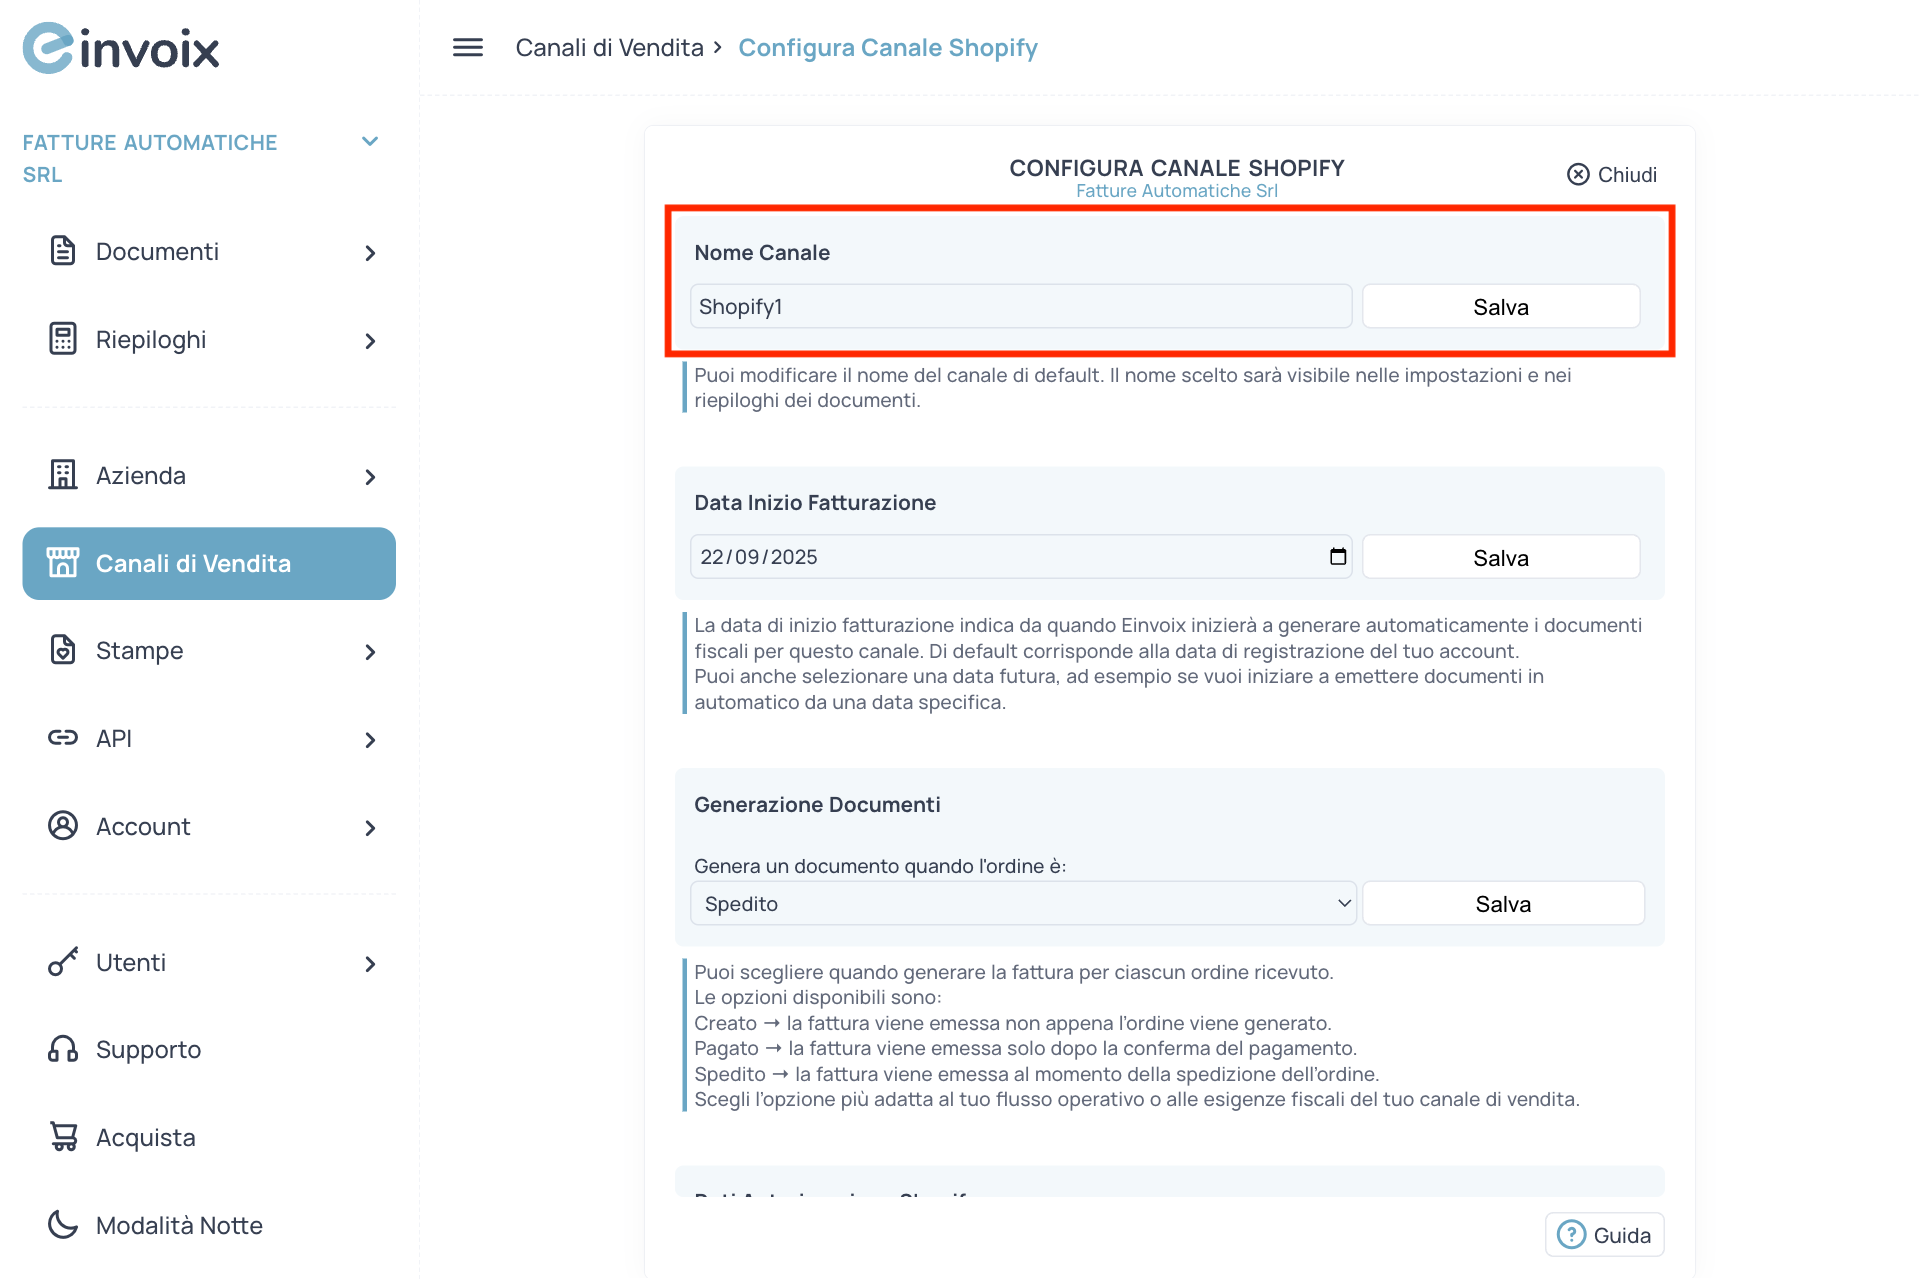Close the panel via Chiudi
The height and width of the screenshot is (1279, 1920).
tap(1610, 174)
